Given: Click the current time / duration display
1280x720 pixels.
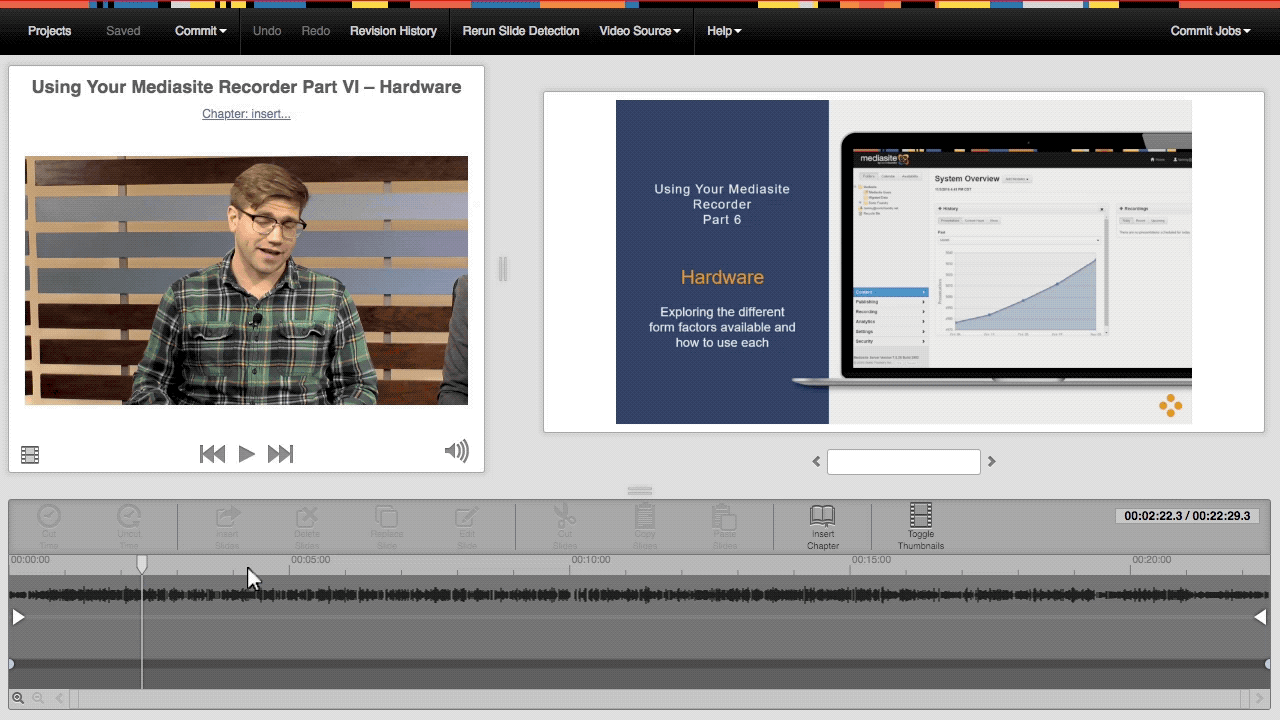Looking at the screenshot, I should [1187, 516].
